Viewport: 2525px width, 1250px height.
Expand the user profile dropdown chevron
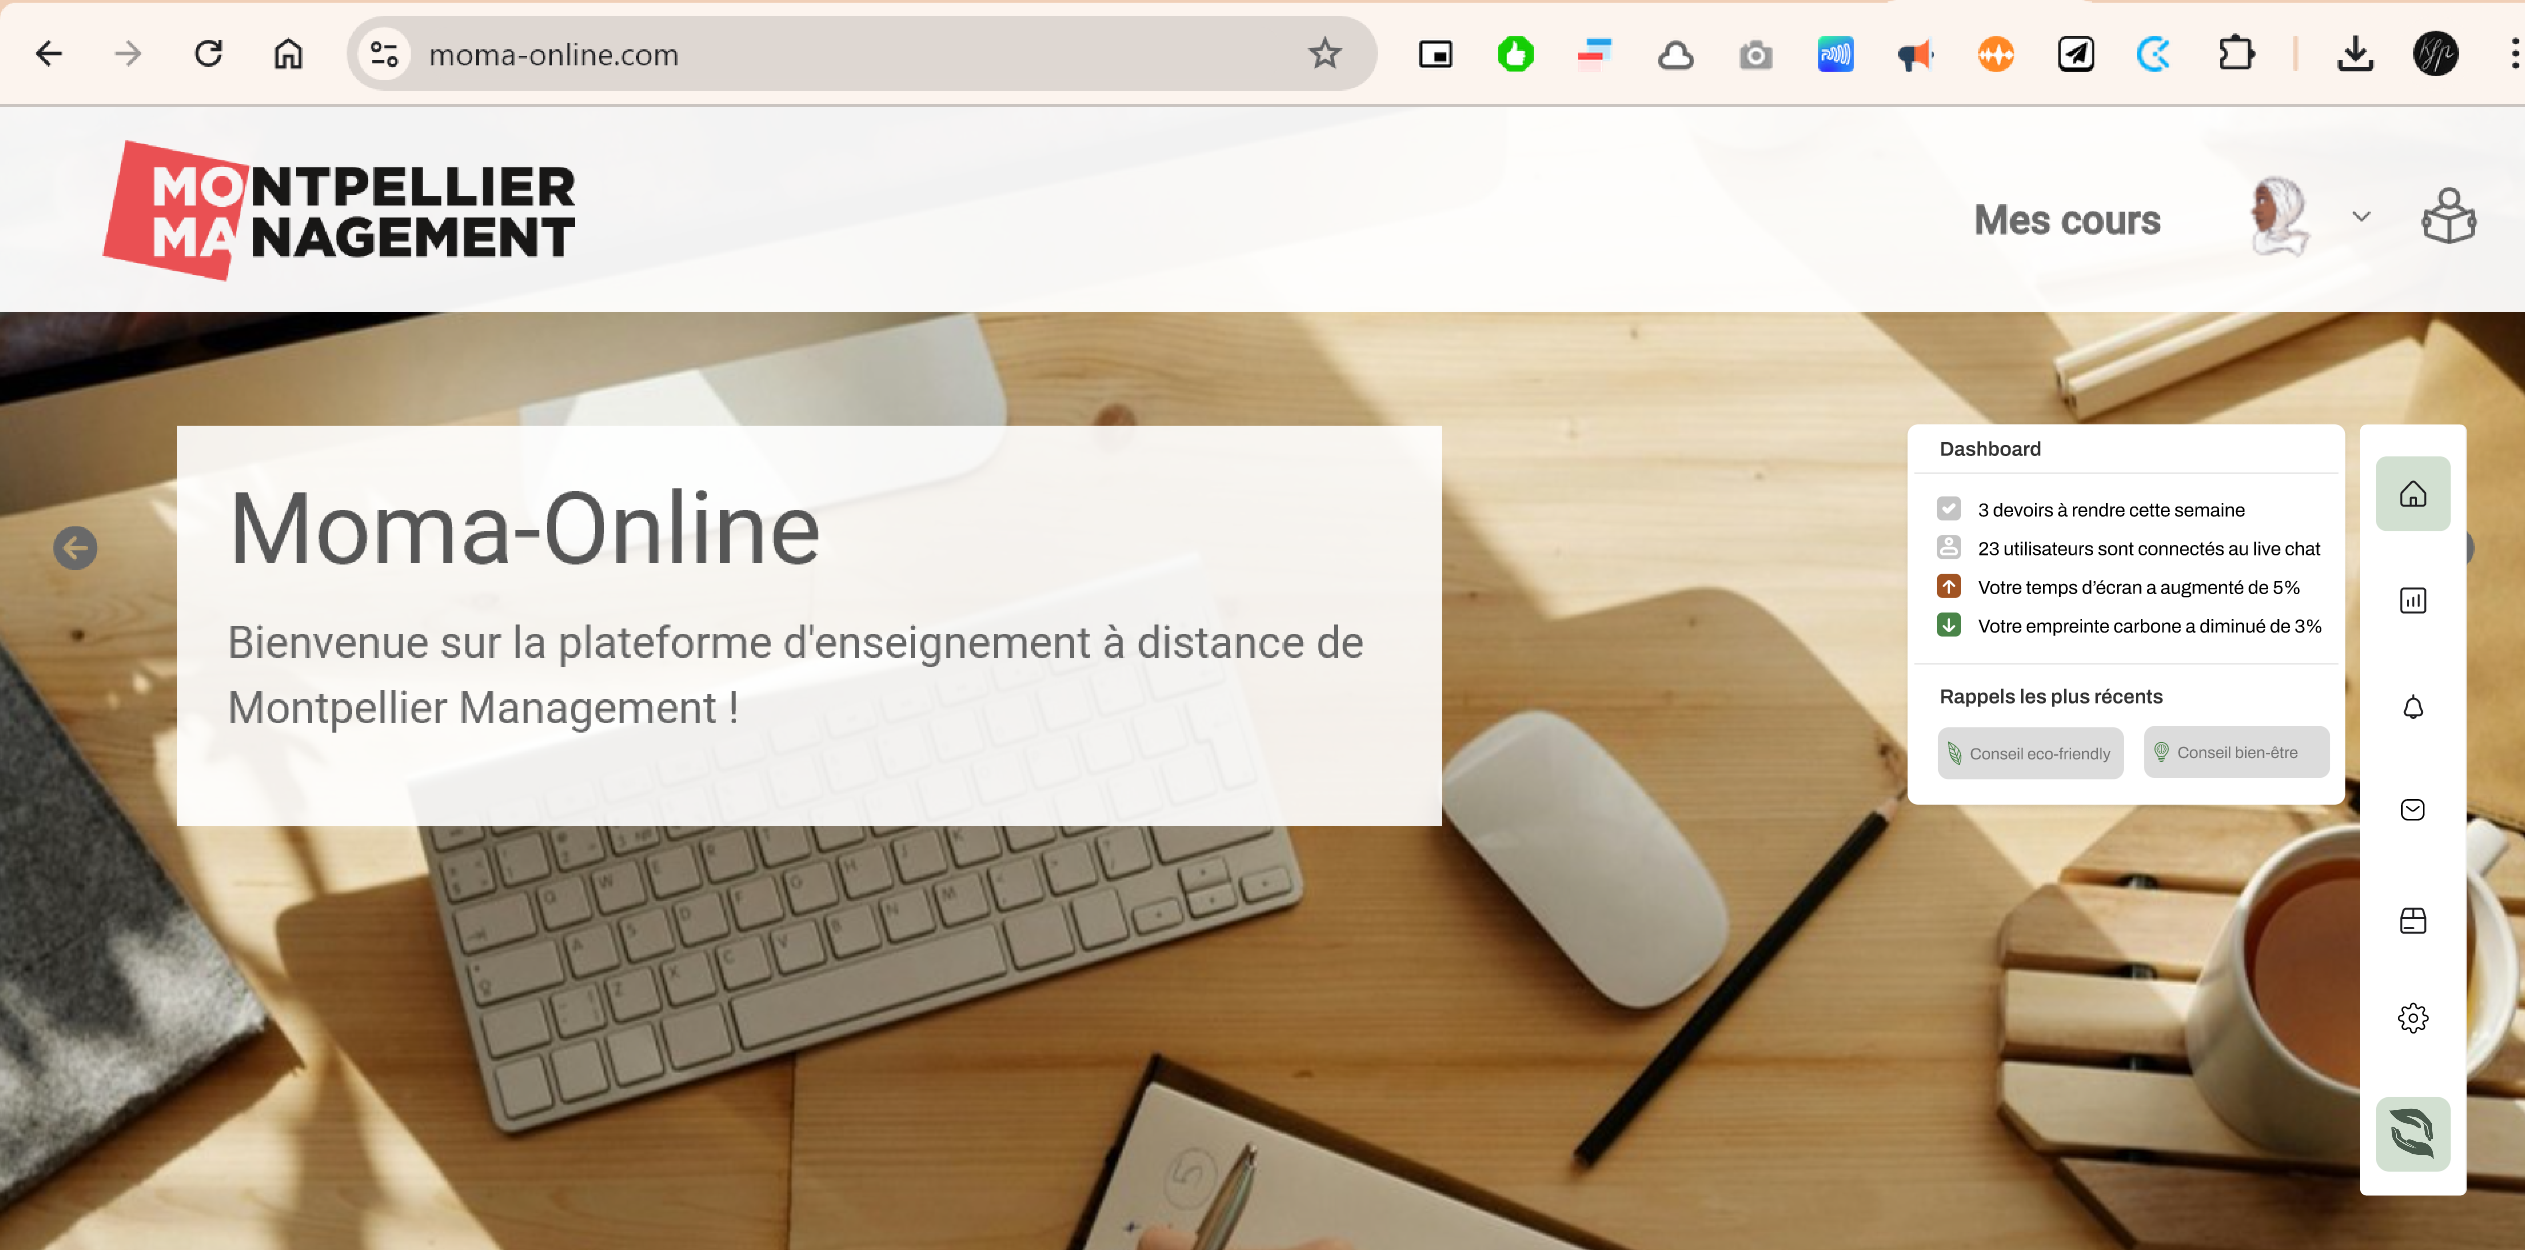pos(2362,216)
